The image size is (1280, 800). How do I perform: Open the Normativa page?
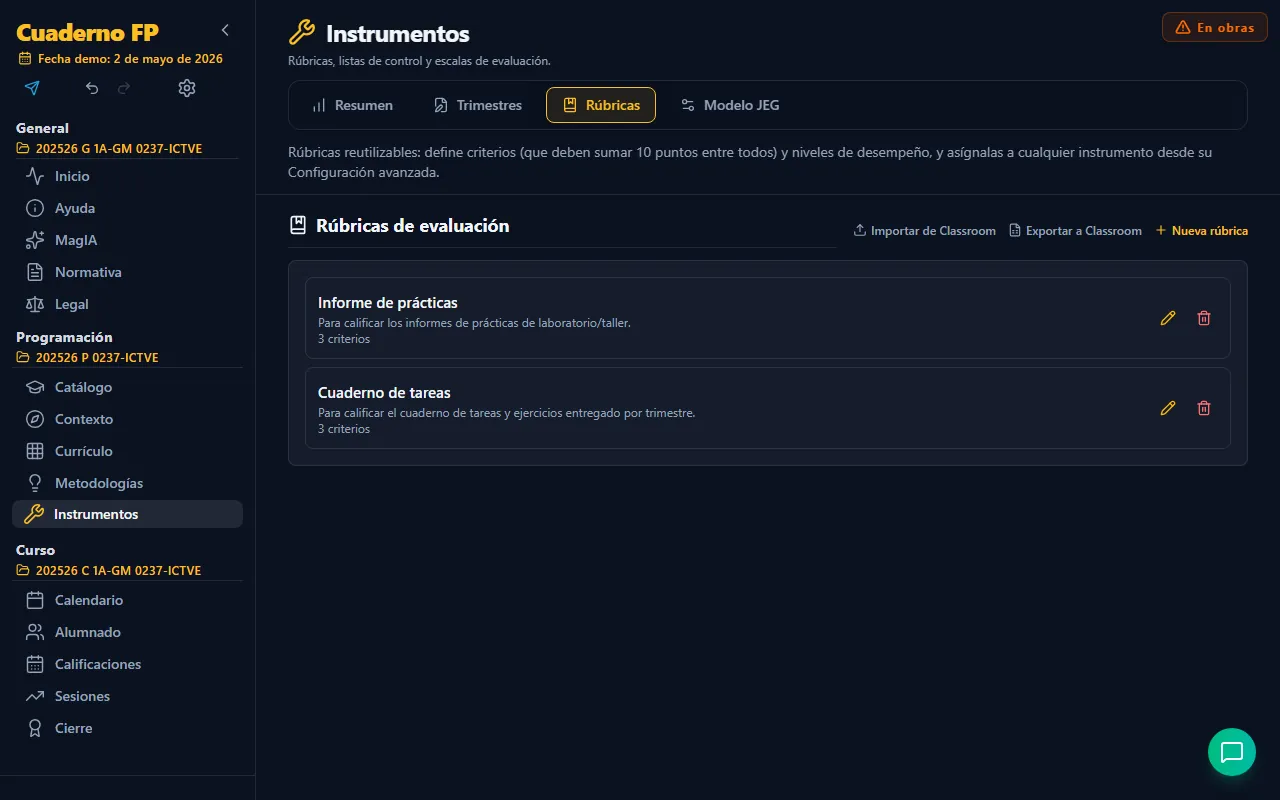(127, 272)
